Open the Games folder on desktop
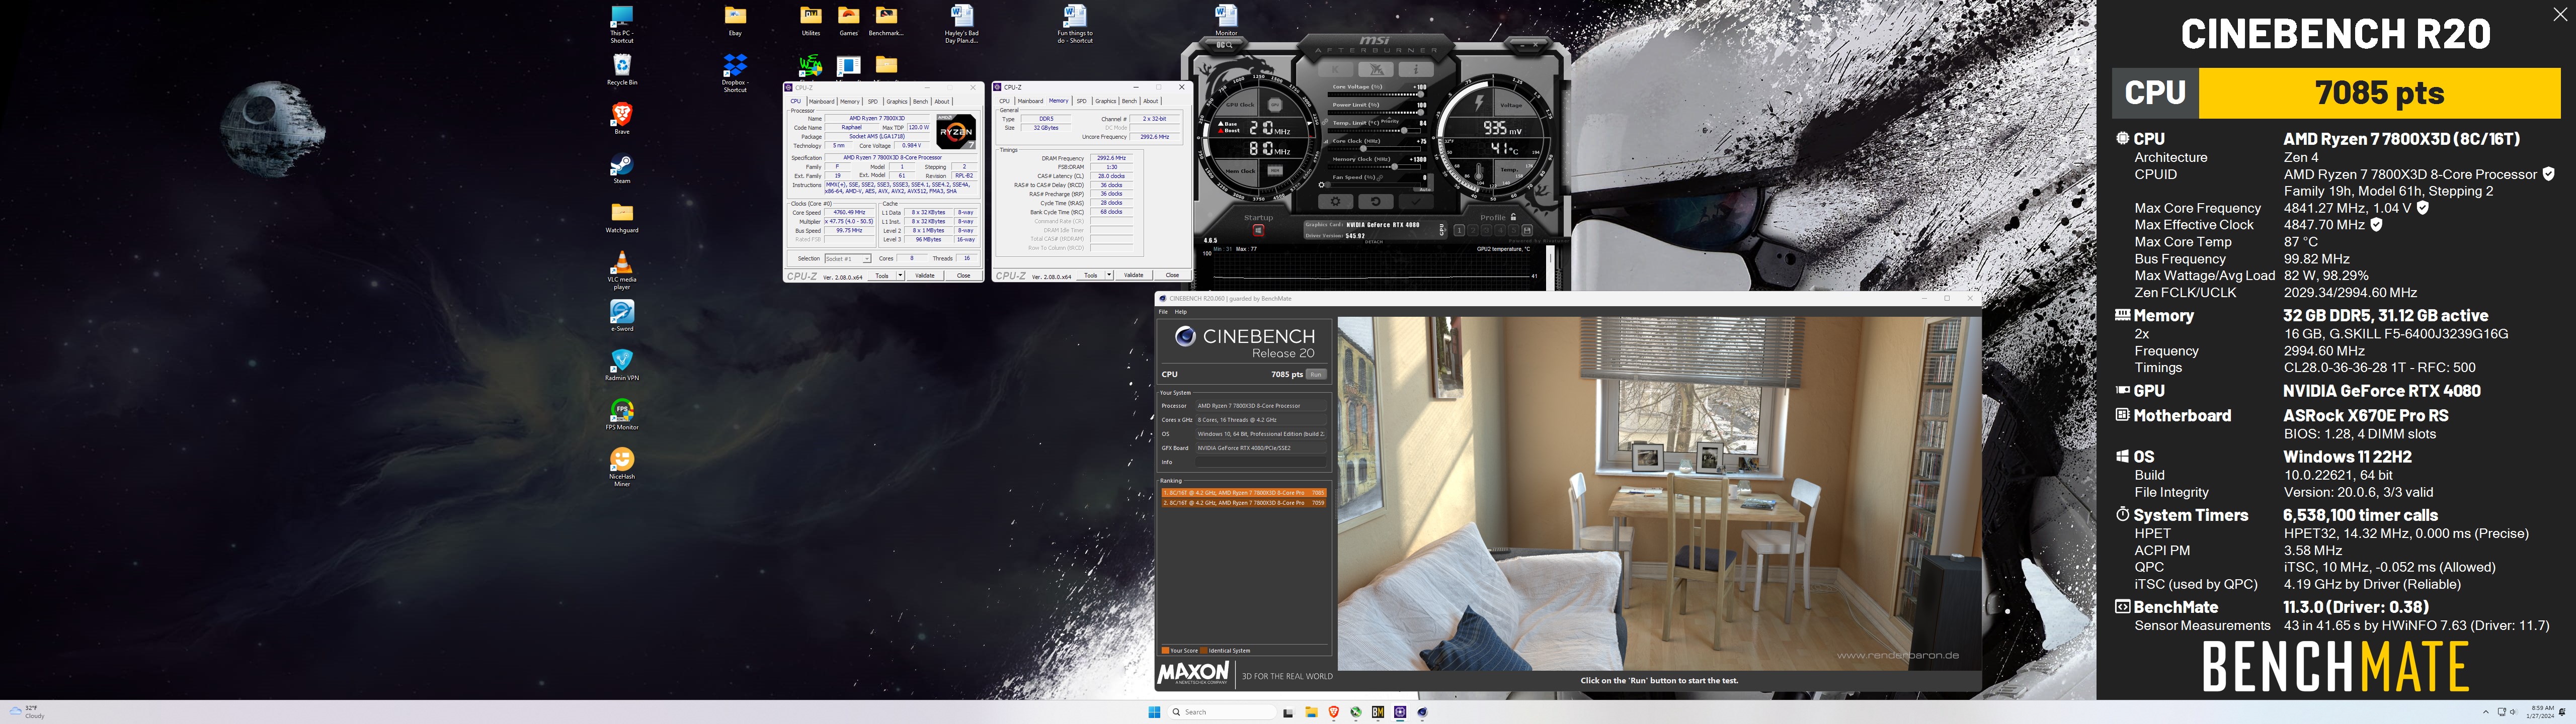The image size is (2576, 724). [x=849, y=21]
